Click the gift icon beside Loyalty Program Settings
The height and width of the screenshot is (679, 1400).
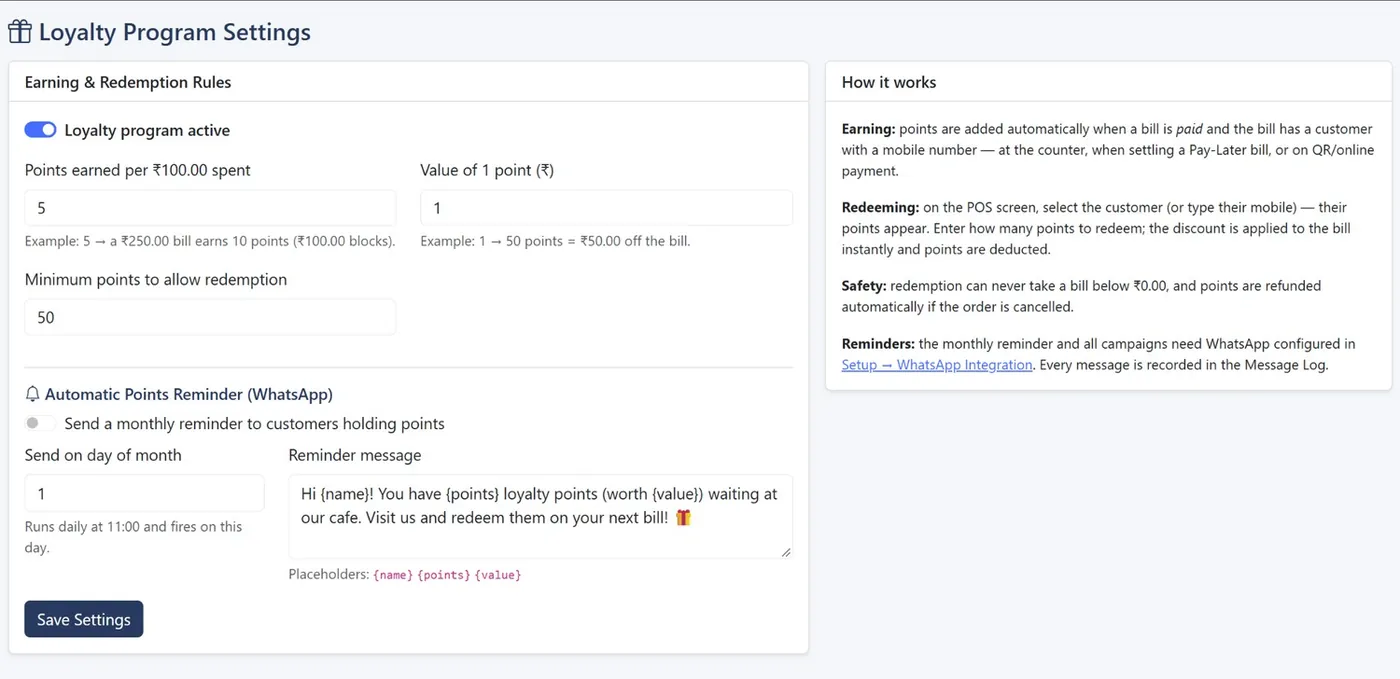point(20,32)
